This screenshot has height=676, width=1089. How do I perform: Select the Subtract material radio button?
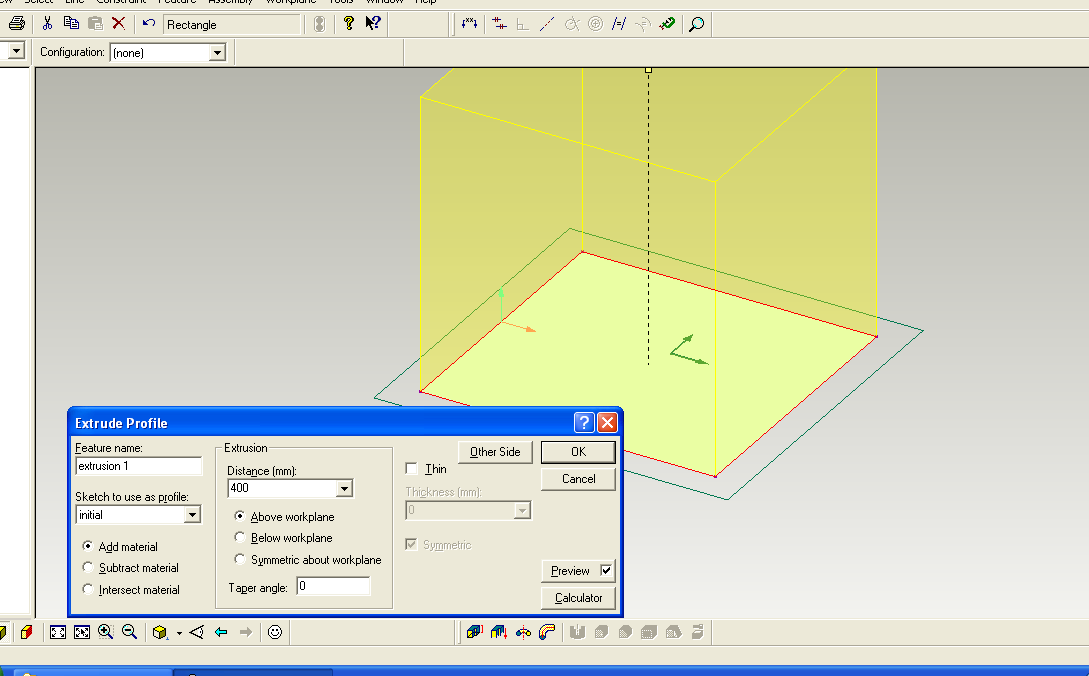88,568
